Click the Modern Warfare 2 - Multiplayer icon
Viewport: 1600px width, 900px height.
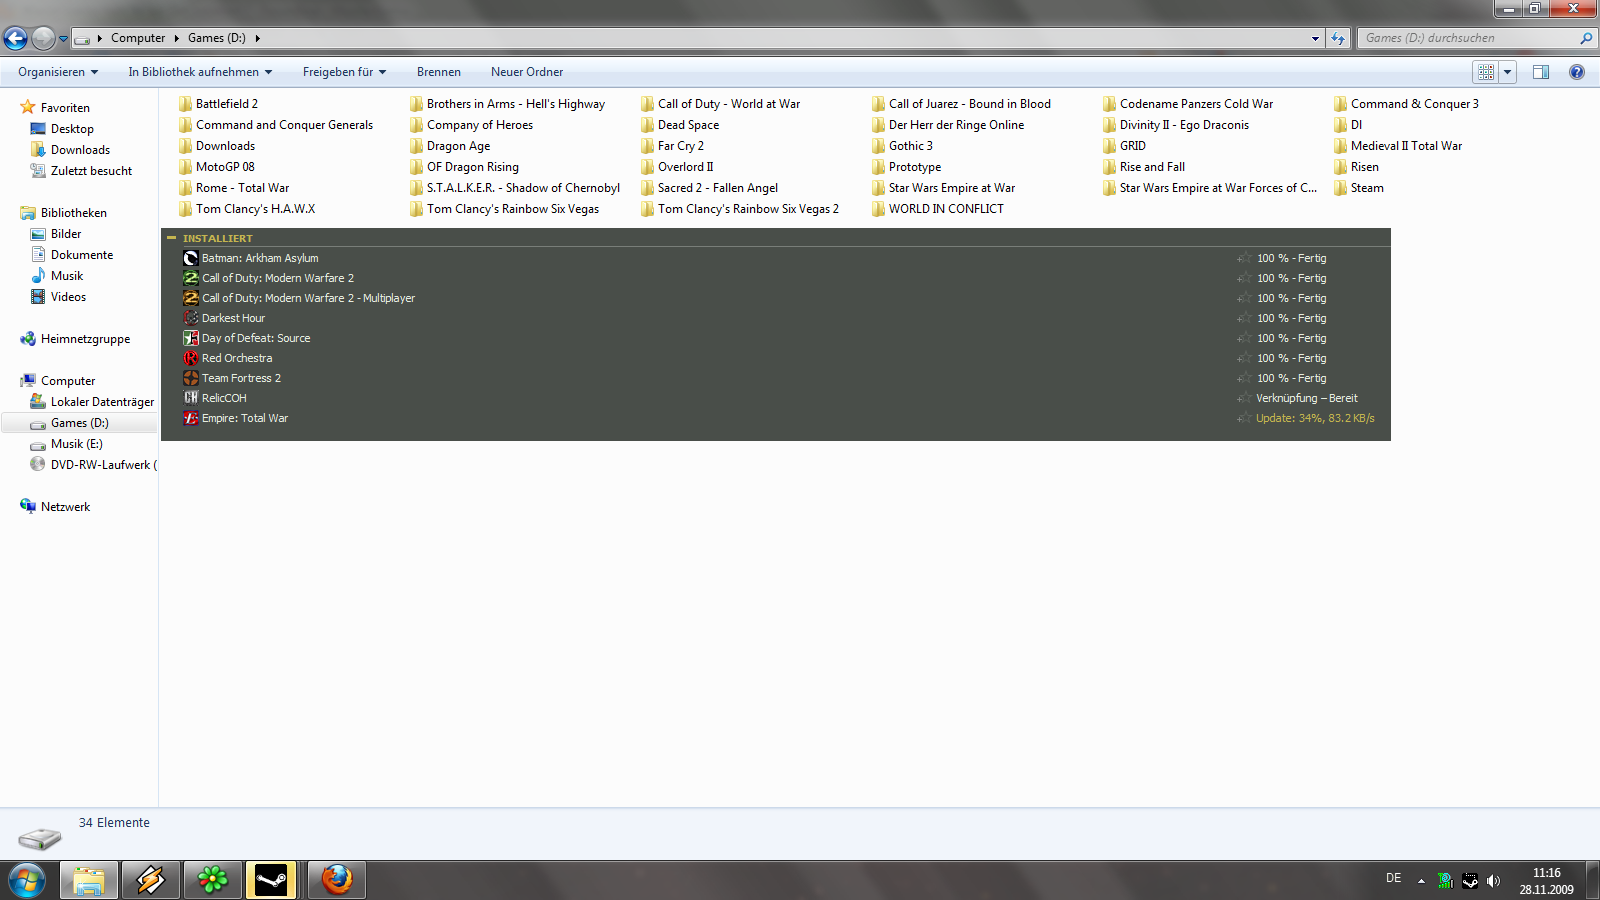191,298
